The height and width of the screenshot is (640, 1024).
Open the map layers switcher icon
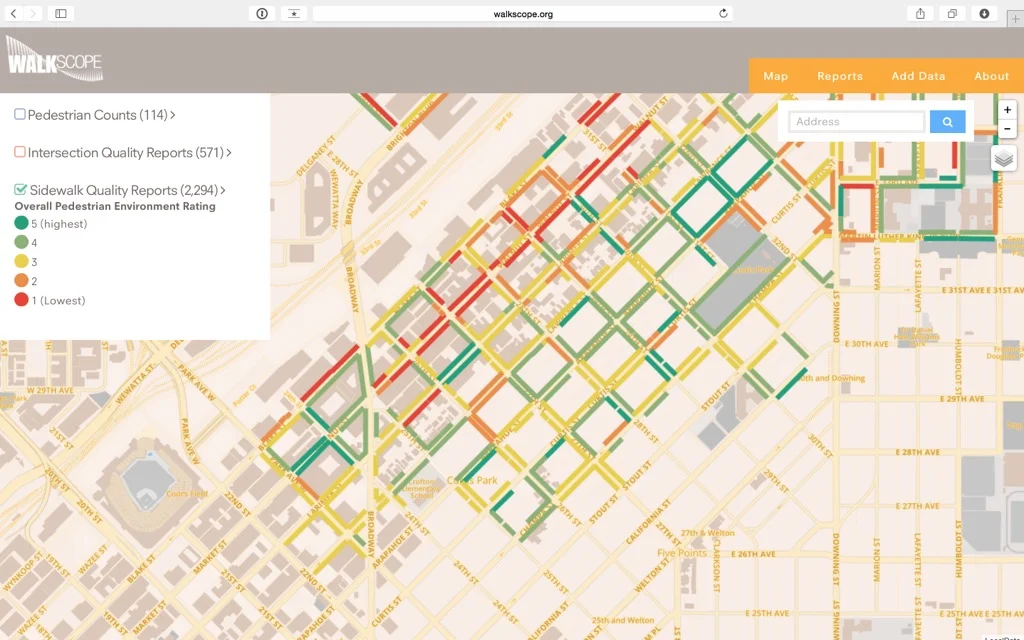click(x=1004, y=158)
